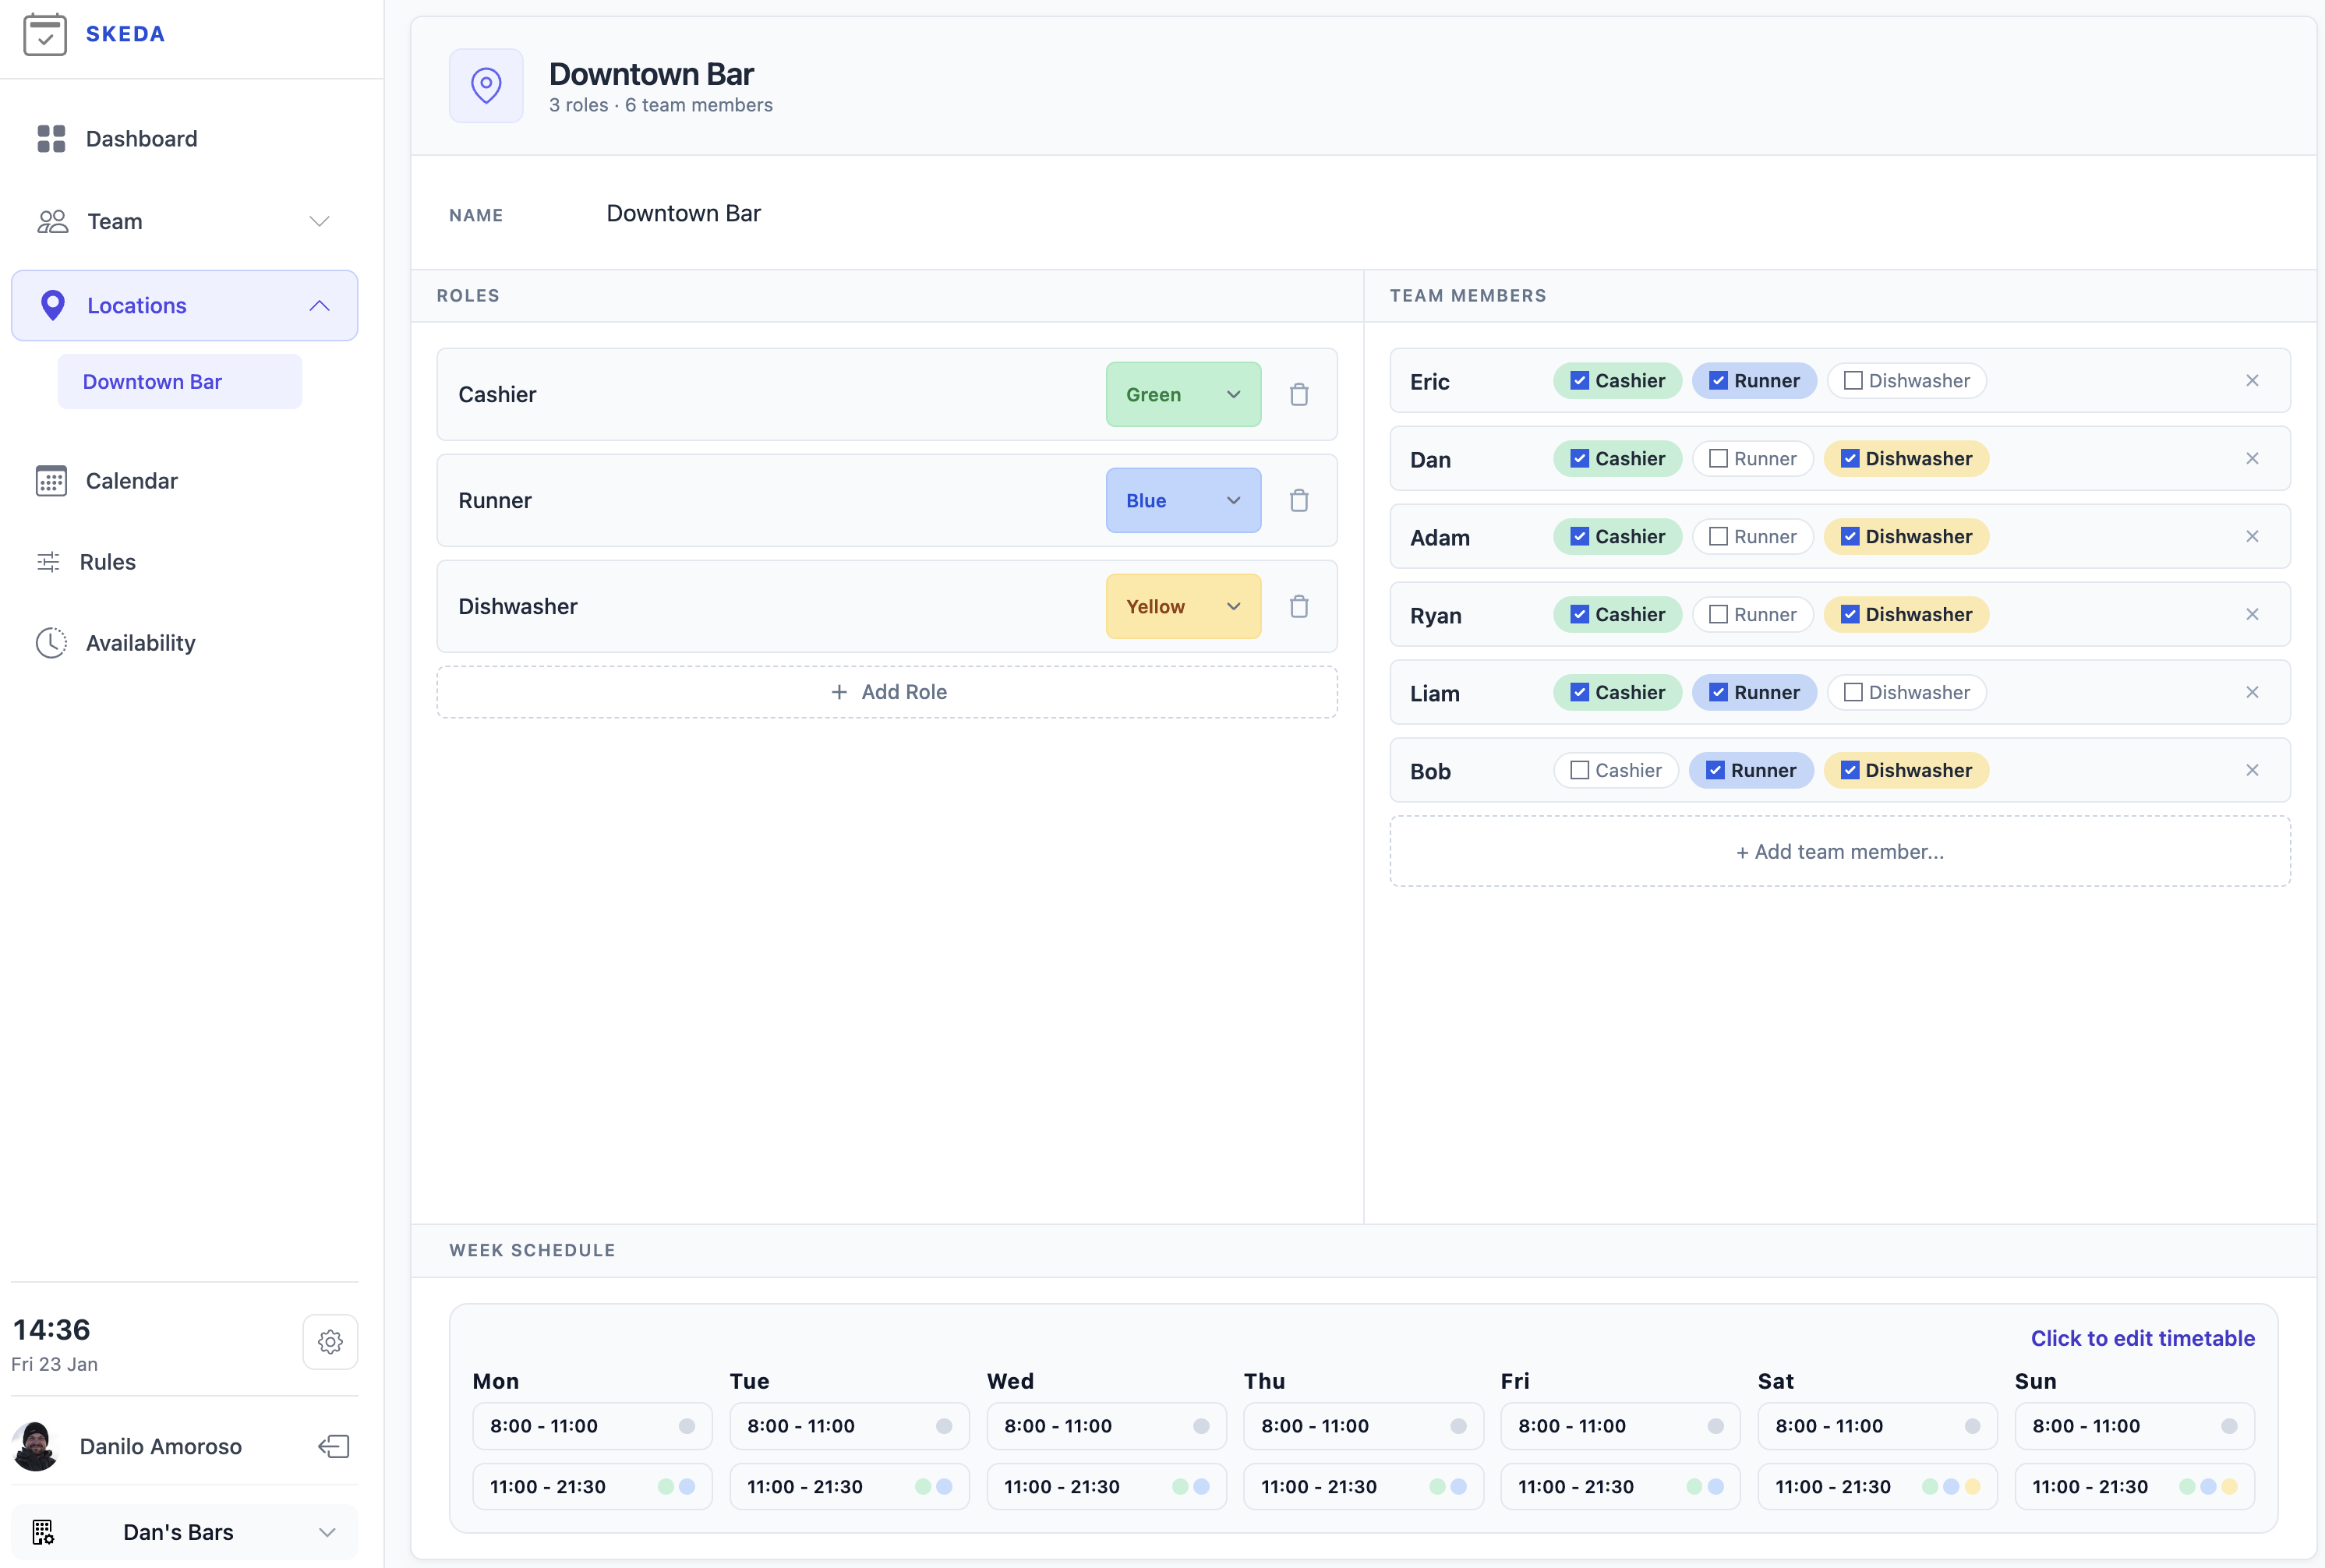Screen dimensions: 2325x1568
Task: Click the Add Role button
Action: click(x=887, y=691)
